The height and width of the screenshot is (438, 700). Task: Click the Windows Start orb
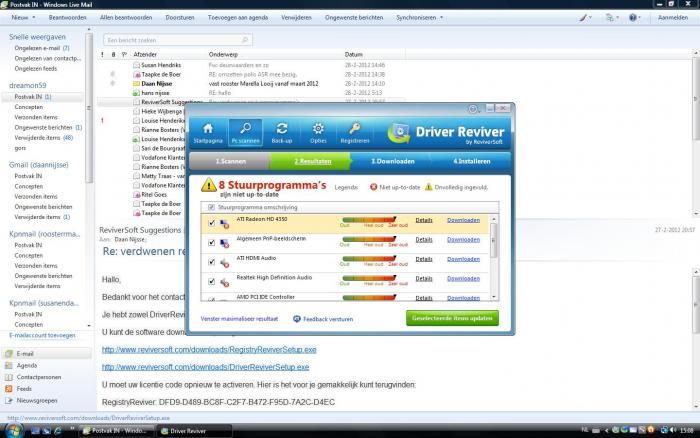click(13, 430)
